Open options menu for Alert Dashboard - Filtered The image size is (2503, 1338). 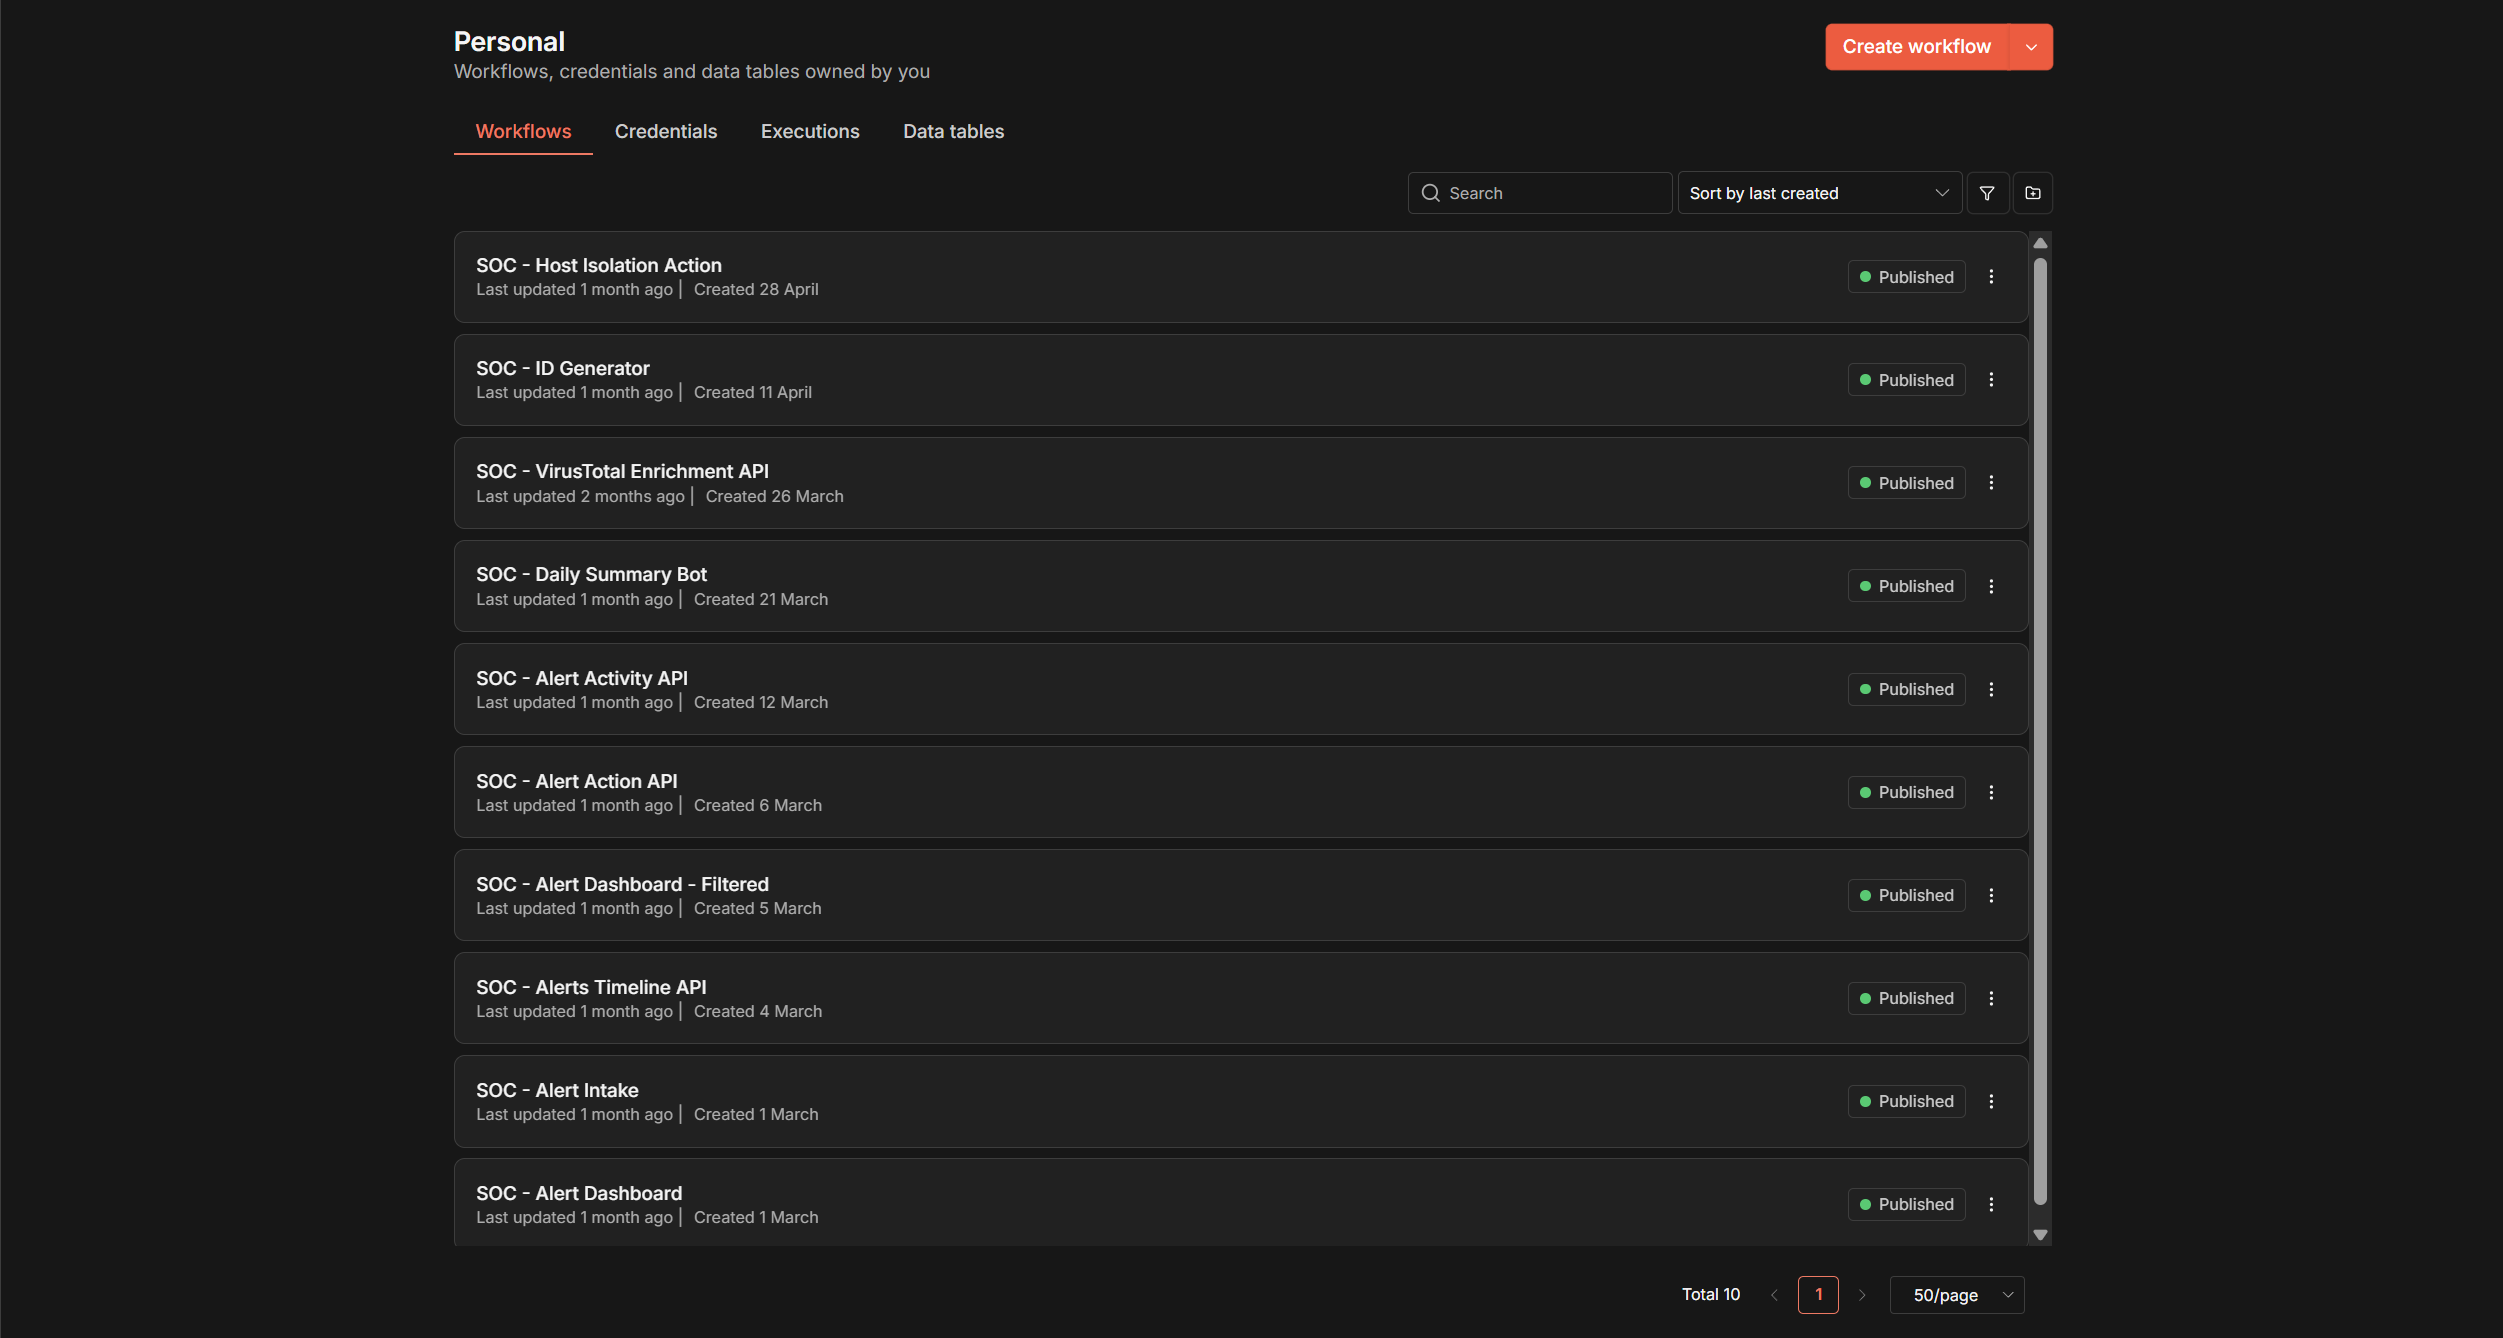(x=1991, y=895)
